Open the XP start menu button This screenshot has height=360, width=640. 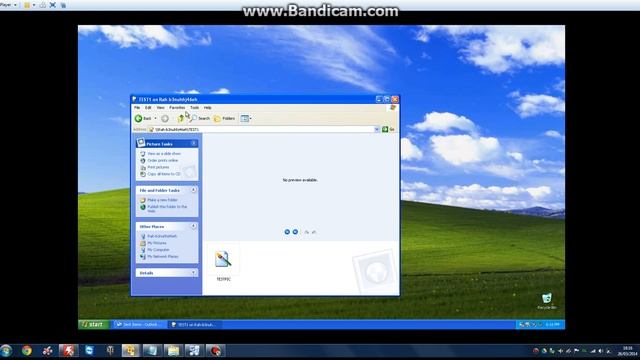[93, 324]
